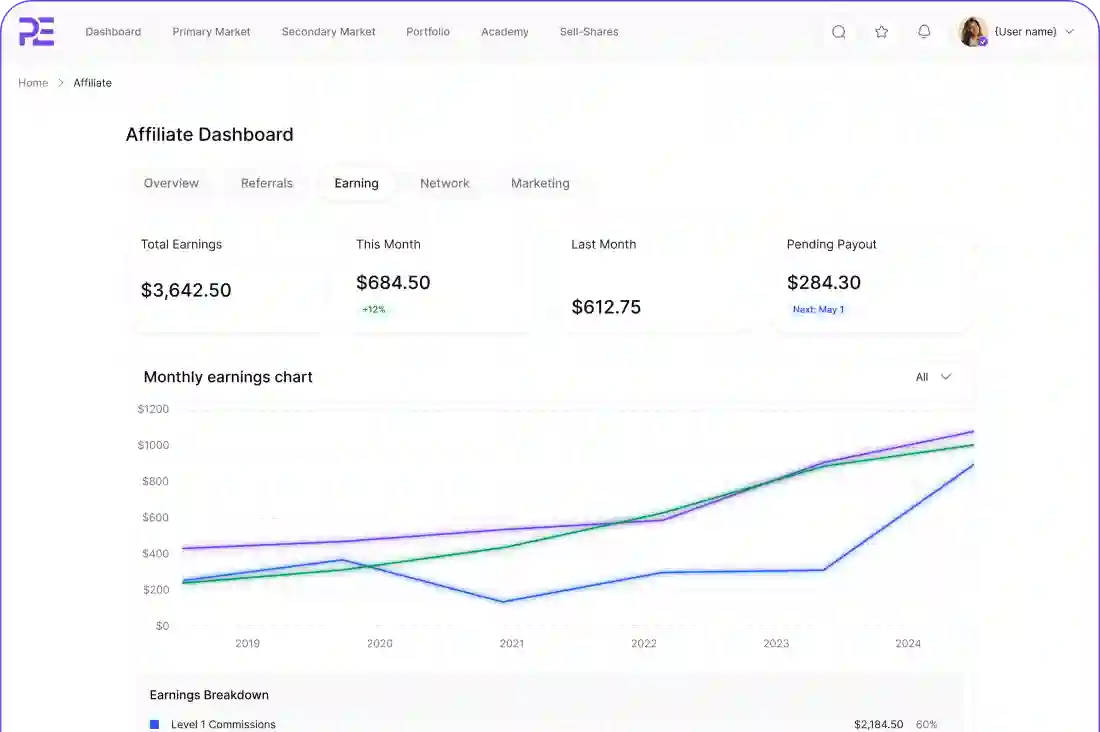Switch to the Overview tab
Screen dimensions: 1100x732
tap(171, 183)
